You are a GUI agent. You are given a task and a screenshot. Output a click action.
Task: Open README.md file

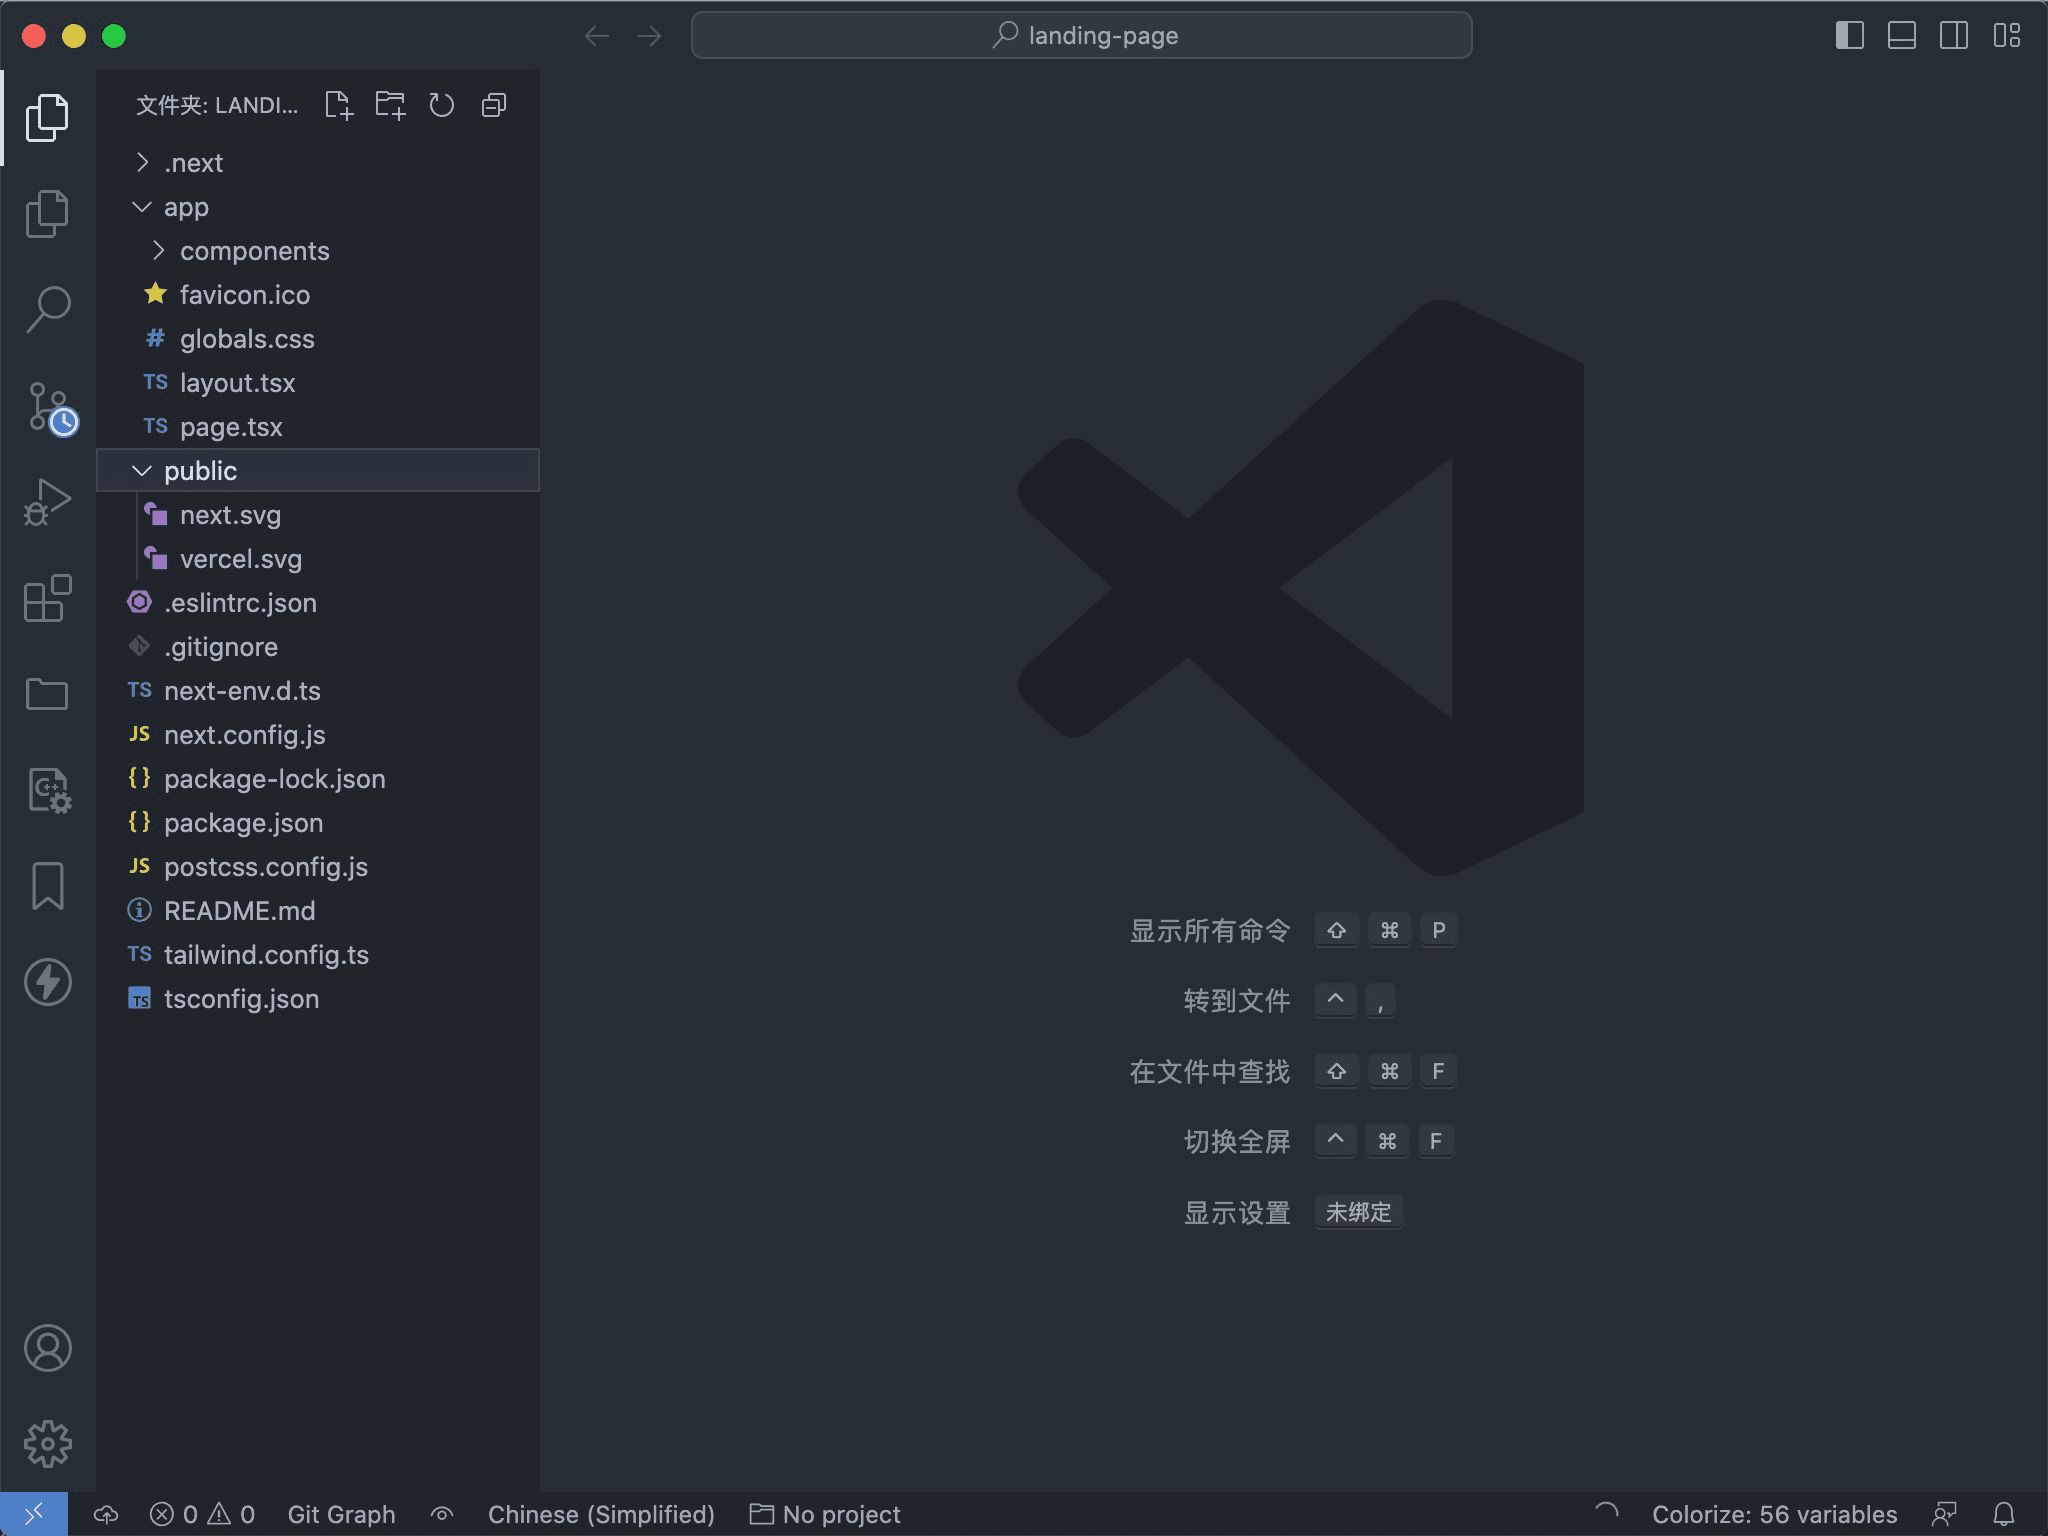point(318,911)
